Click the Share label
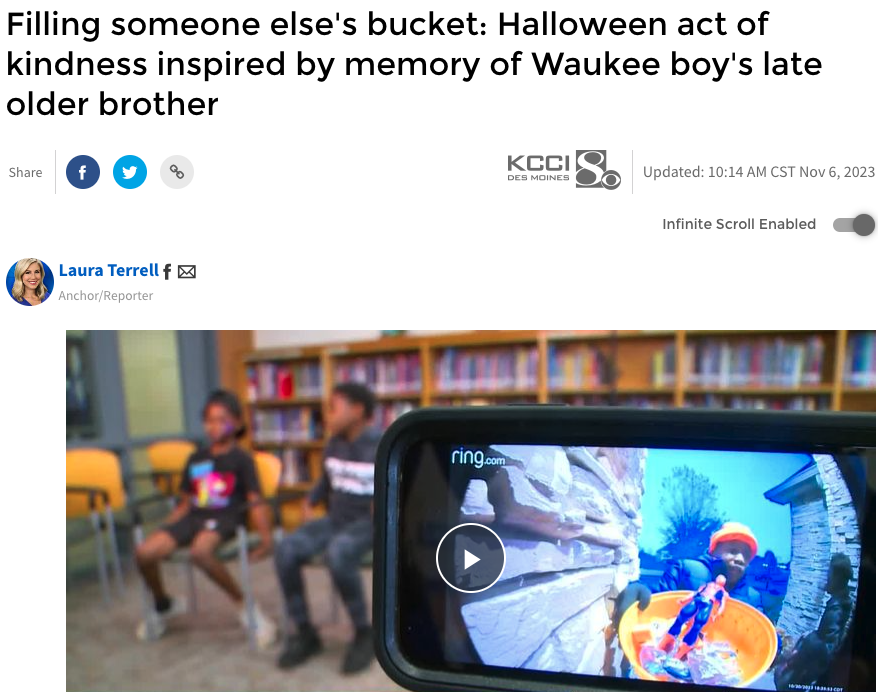The height and width of the screenshot is (692, 878). [x=25, y=172]
